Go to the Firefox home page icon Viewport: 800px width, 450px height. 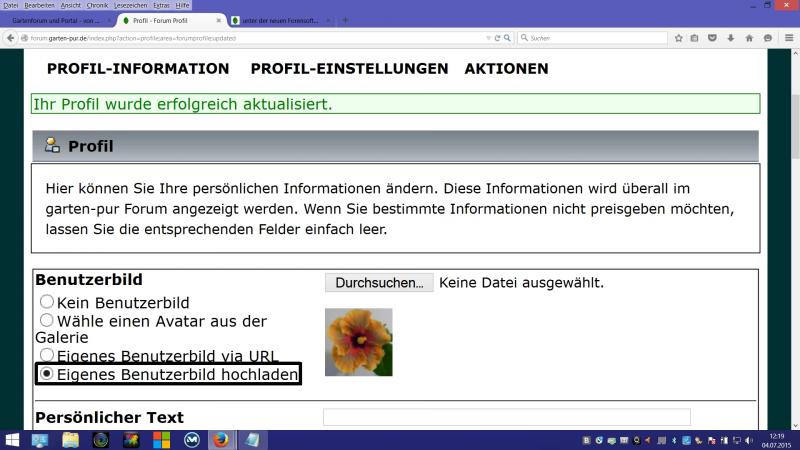(x=749, y=38)
